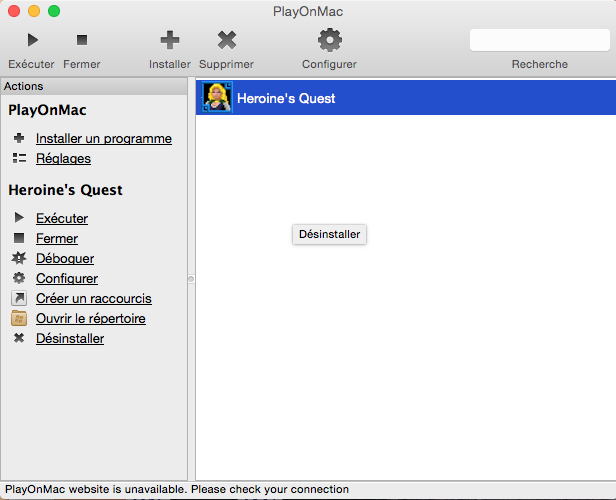Viewport: 616px width, 500px height.
Task: Click the Supprimer label in toolbar
Action: tap(226, 64)
